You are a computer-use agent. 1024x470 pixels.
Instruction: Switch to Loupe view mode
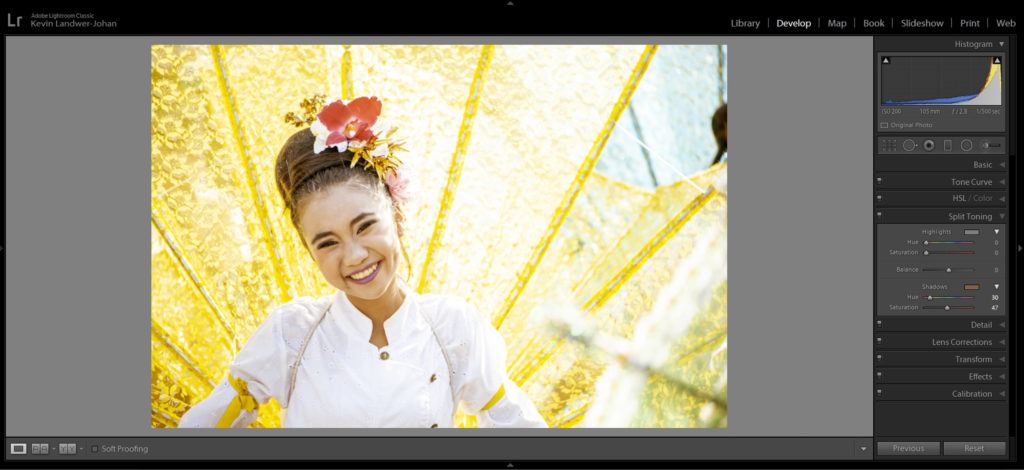point(18,449)
